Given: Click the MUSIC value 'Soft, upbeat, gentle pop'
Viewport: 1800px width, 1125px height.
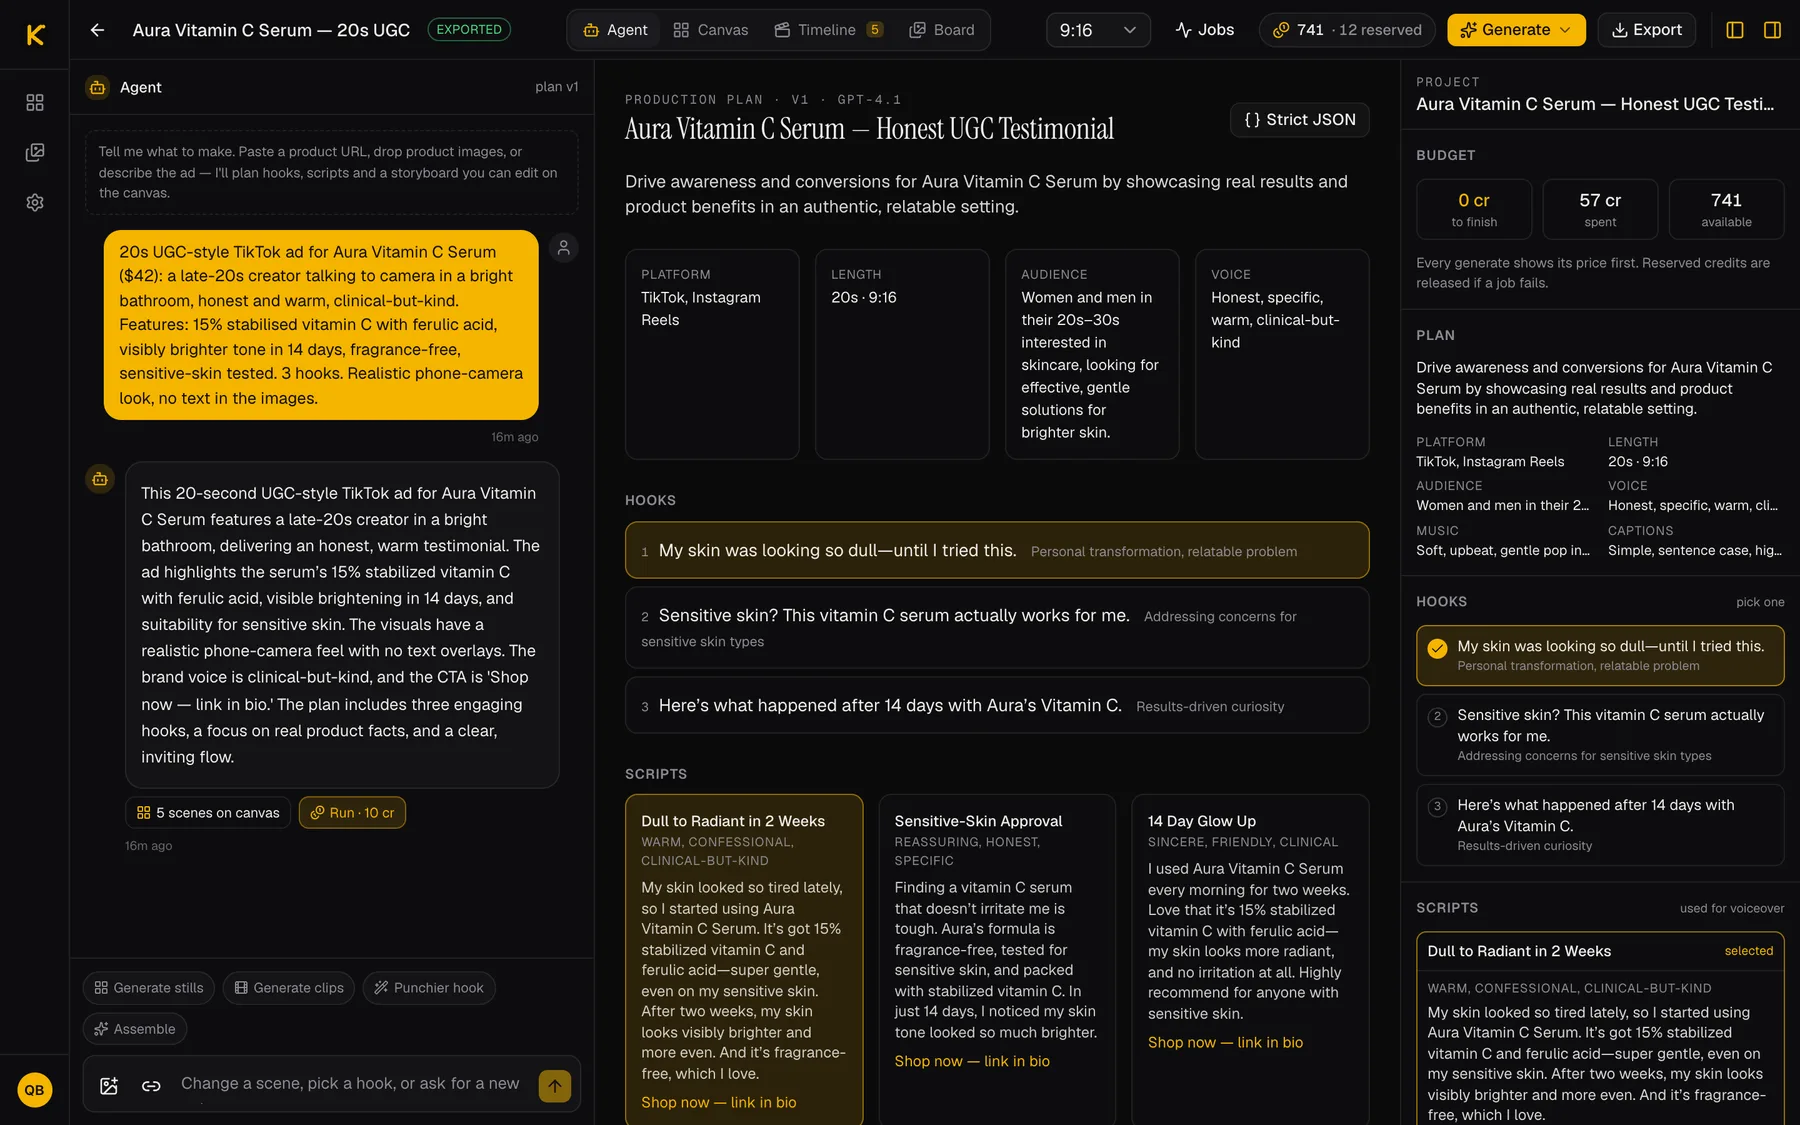Looking at the screenshot, I should [1502, 550].
